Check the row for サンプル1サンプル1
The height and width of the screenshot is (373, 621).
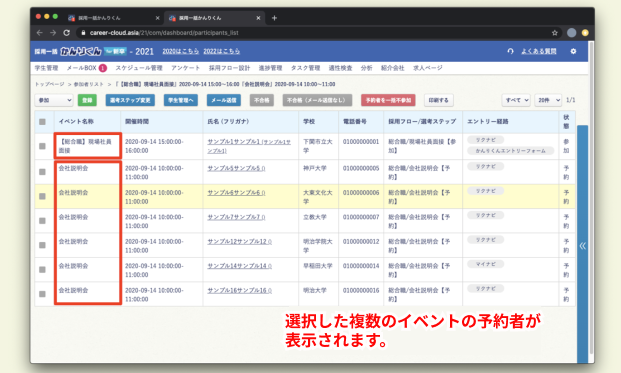tap(42, 146)
